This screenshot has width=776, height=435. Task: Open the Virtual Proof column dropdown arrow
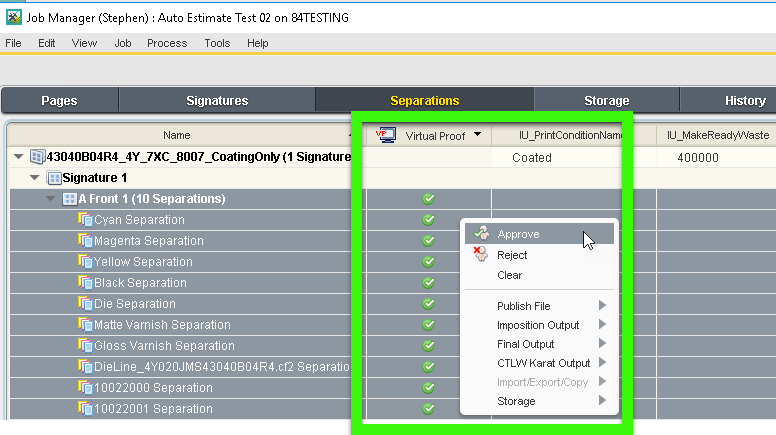(478, 135)
